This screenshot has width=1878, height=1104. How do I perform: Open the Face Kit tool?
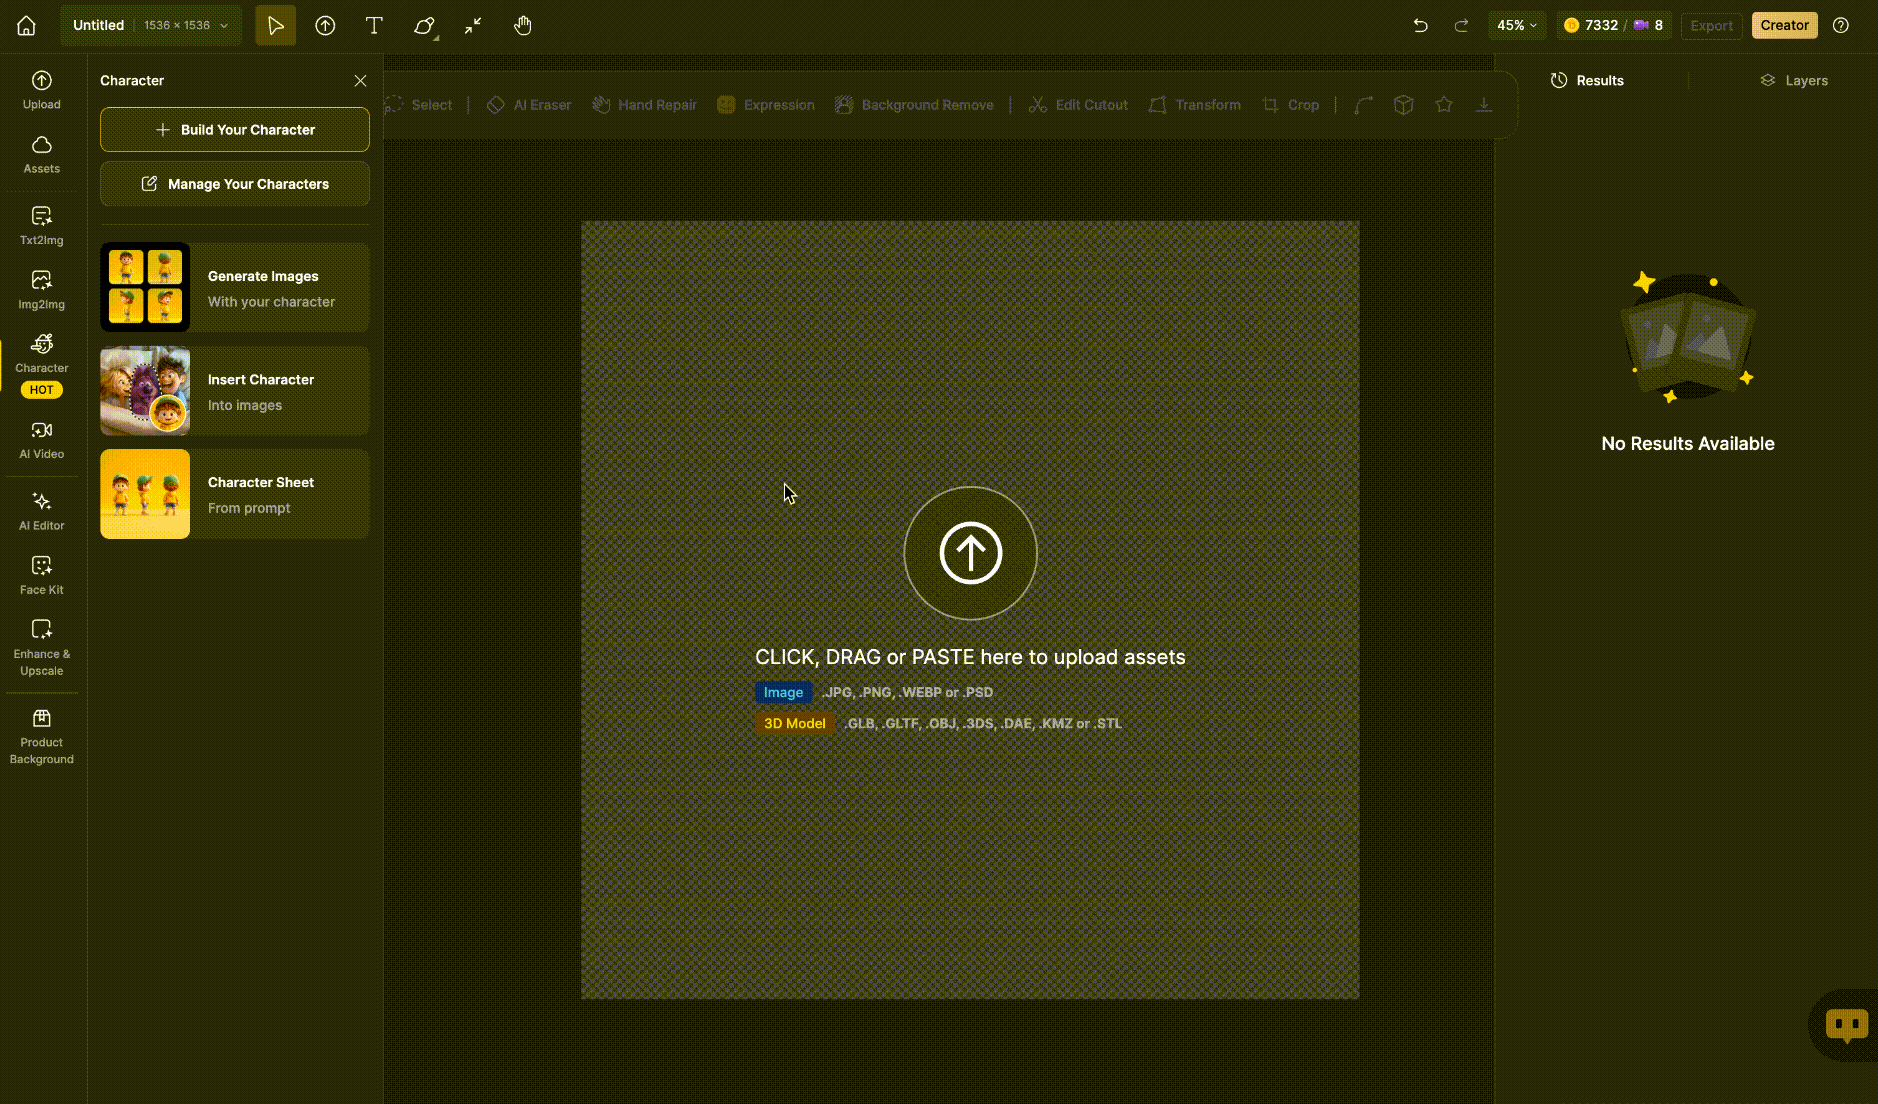click(x=41, y=575)
